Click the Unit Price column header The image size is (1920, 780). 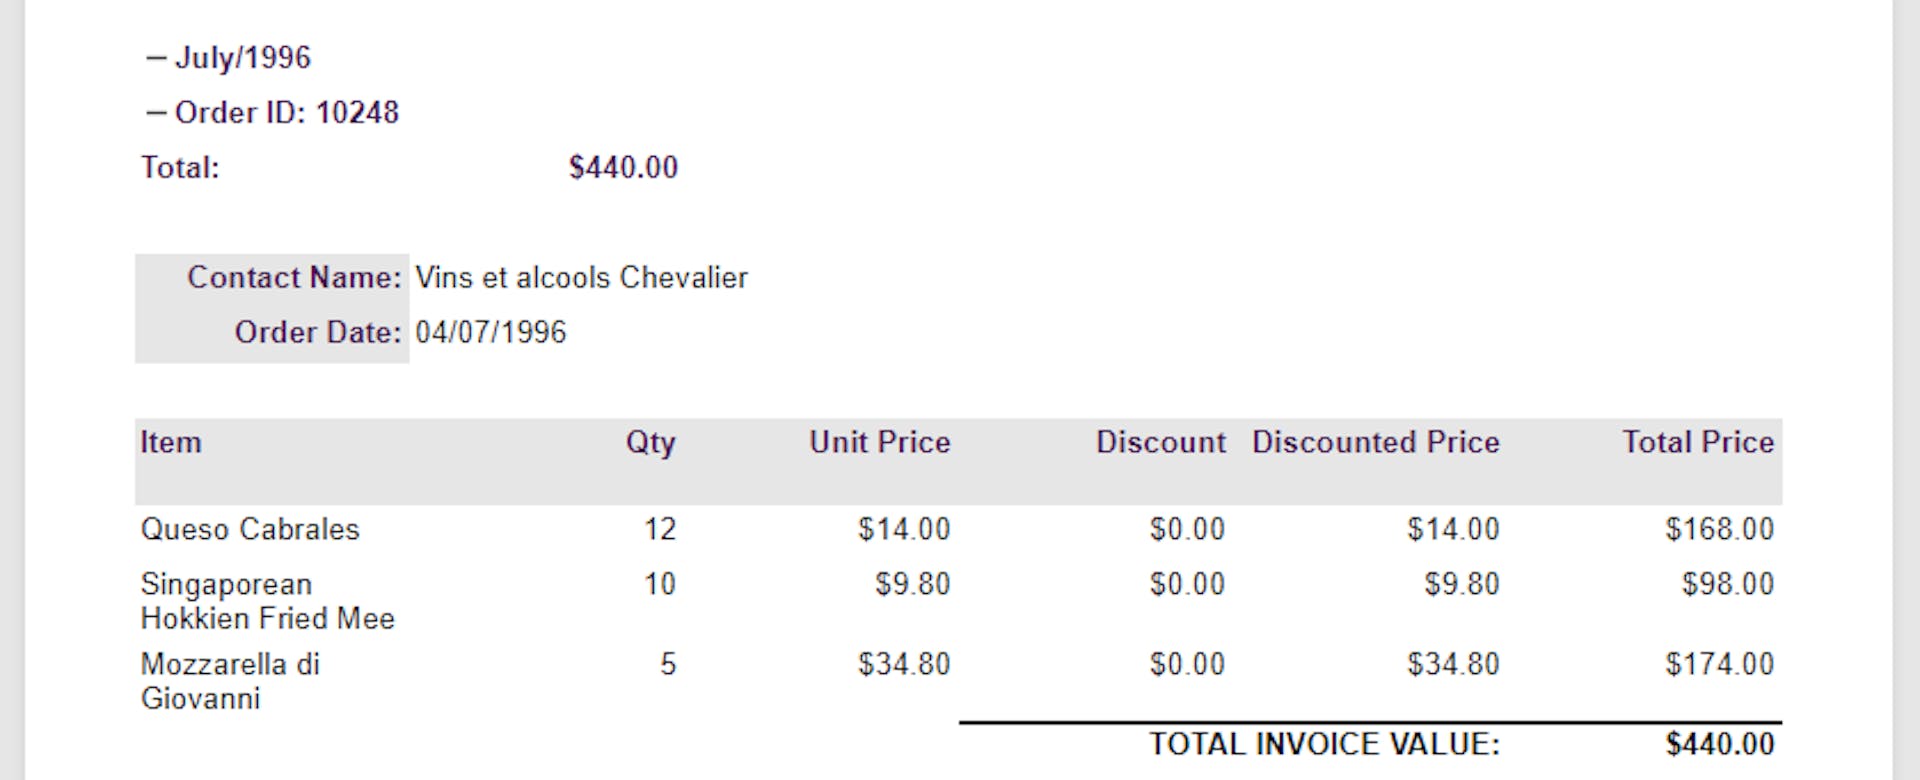(879, 442)
